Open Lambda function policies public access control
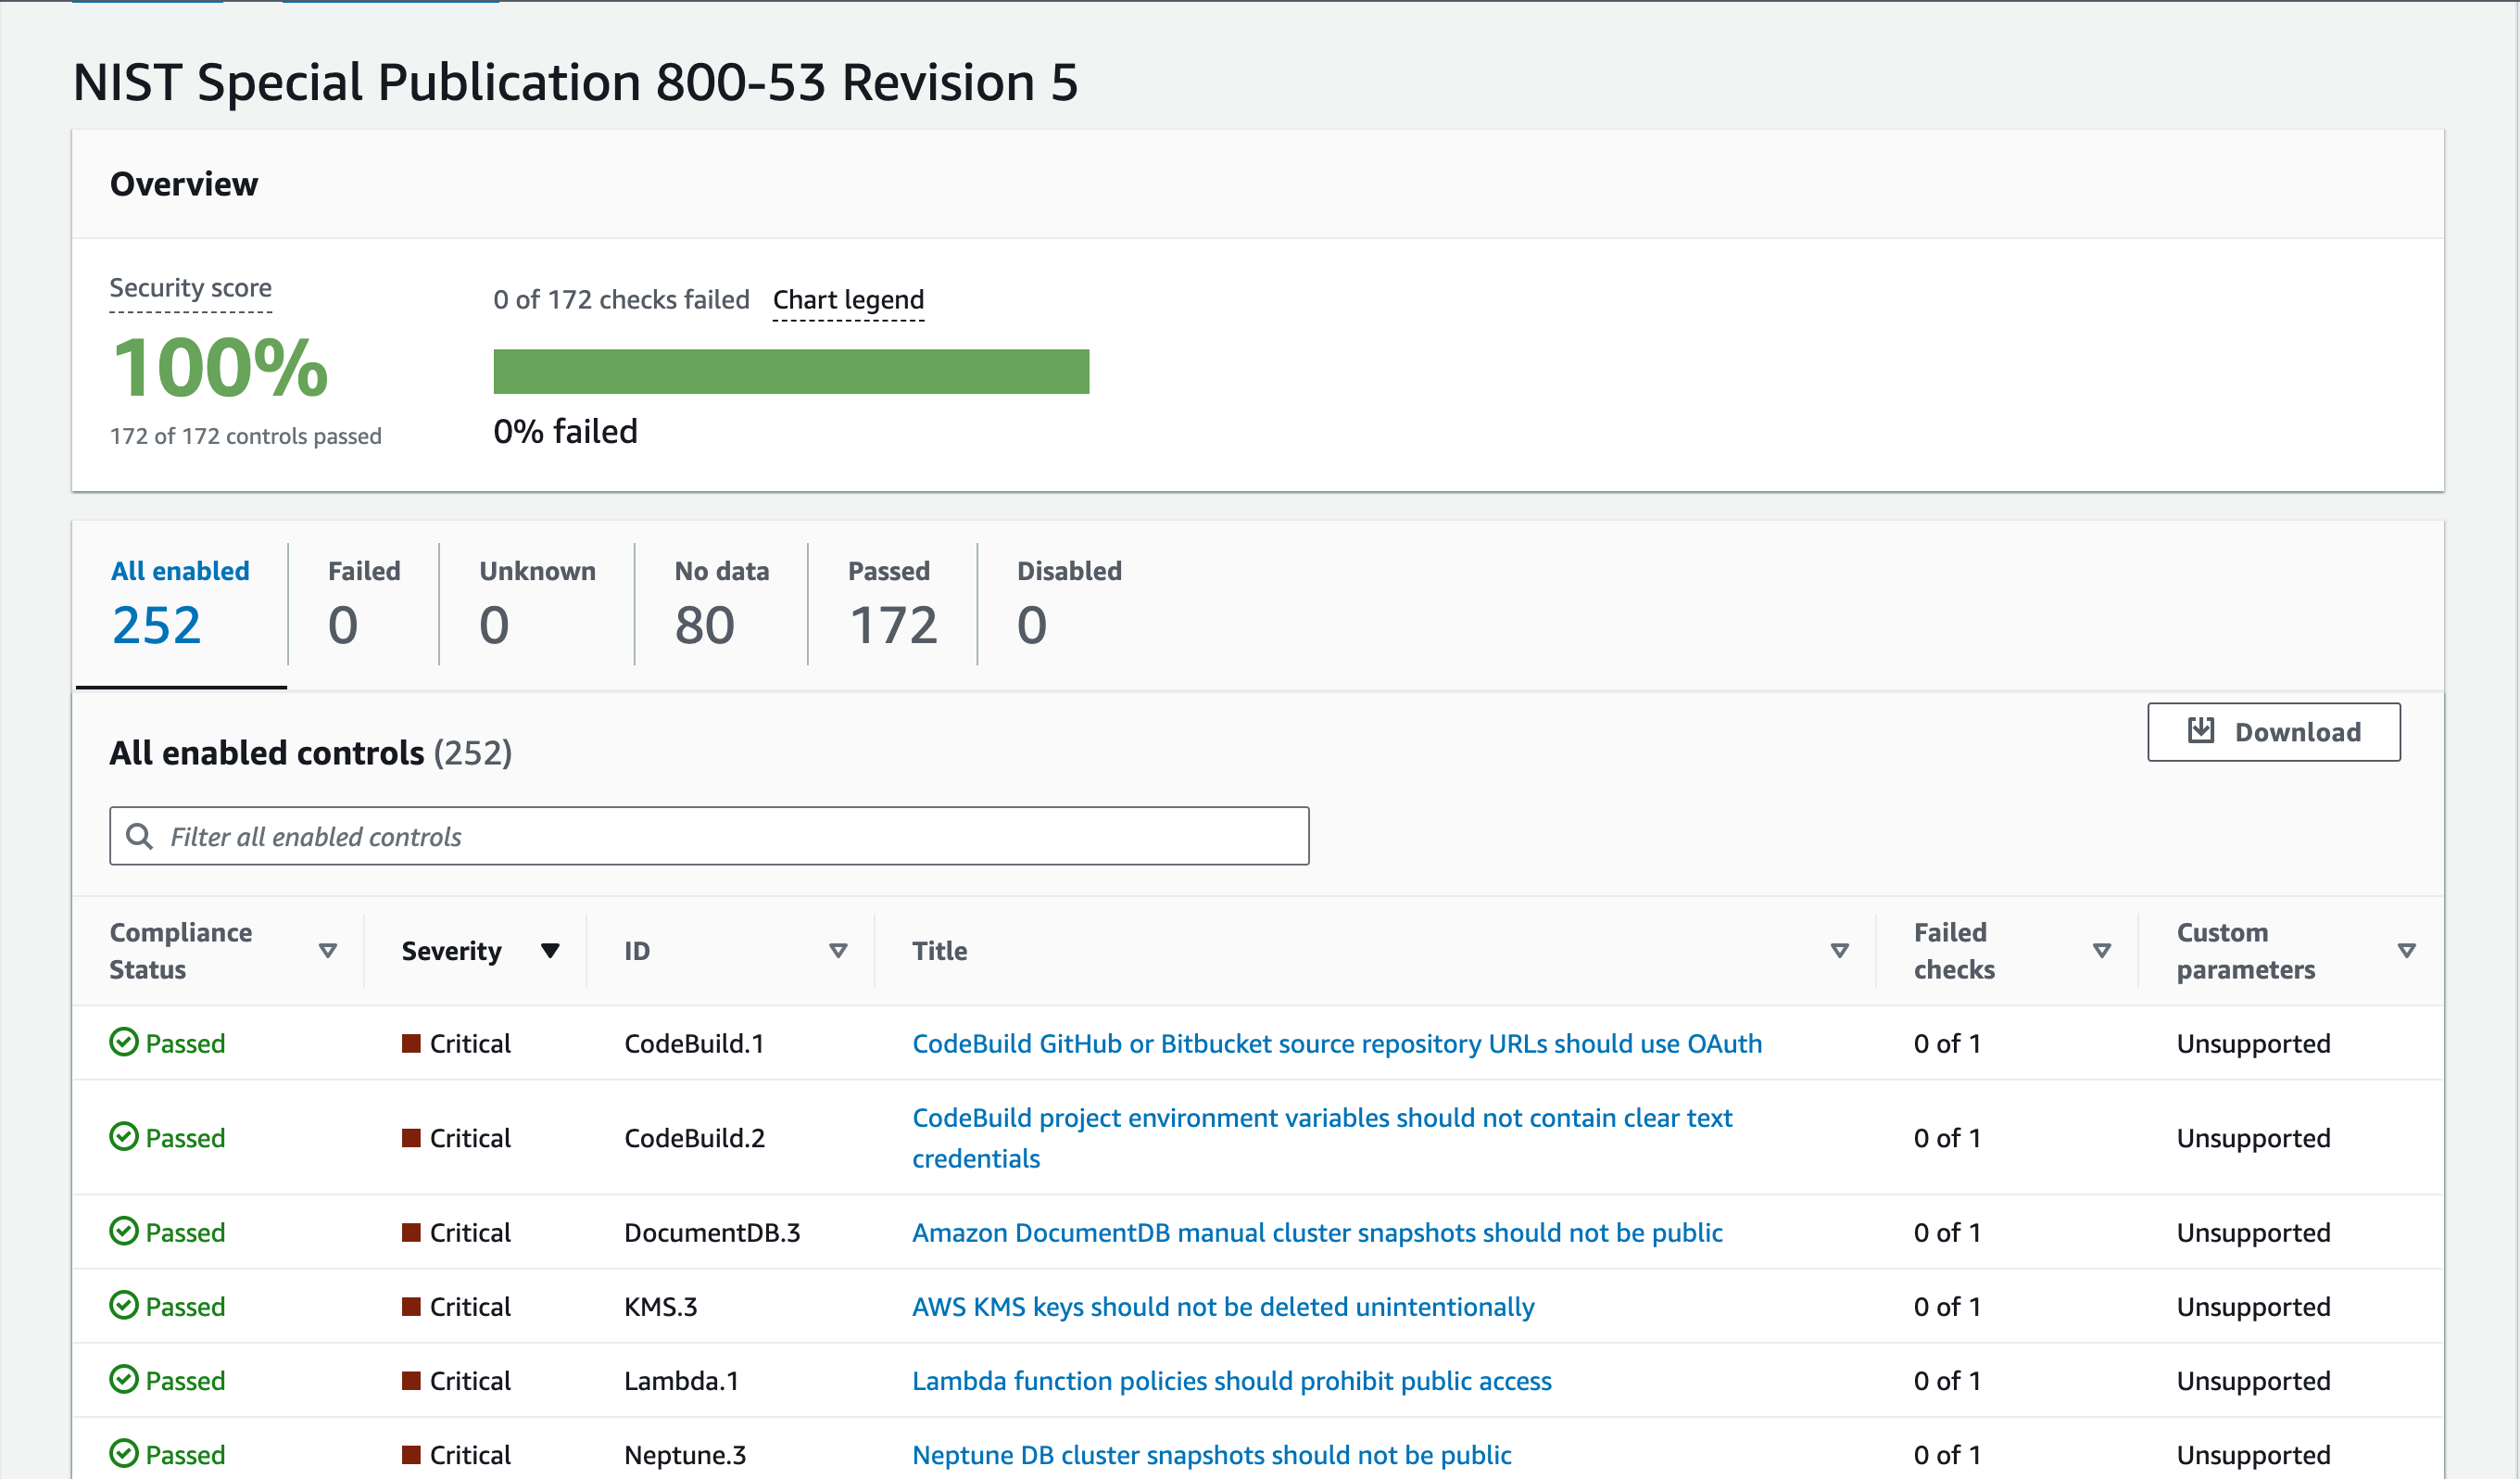This screenshot has height=1479, width=2520. pyautogui.click(x=1232, y=1380)
